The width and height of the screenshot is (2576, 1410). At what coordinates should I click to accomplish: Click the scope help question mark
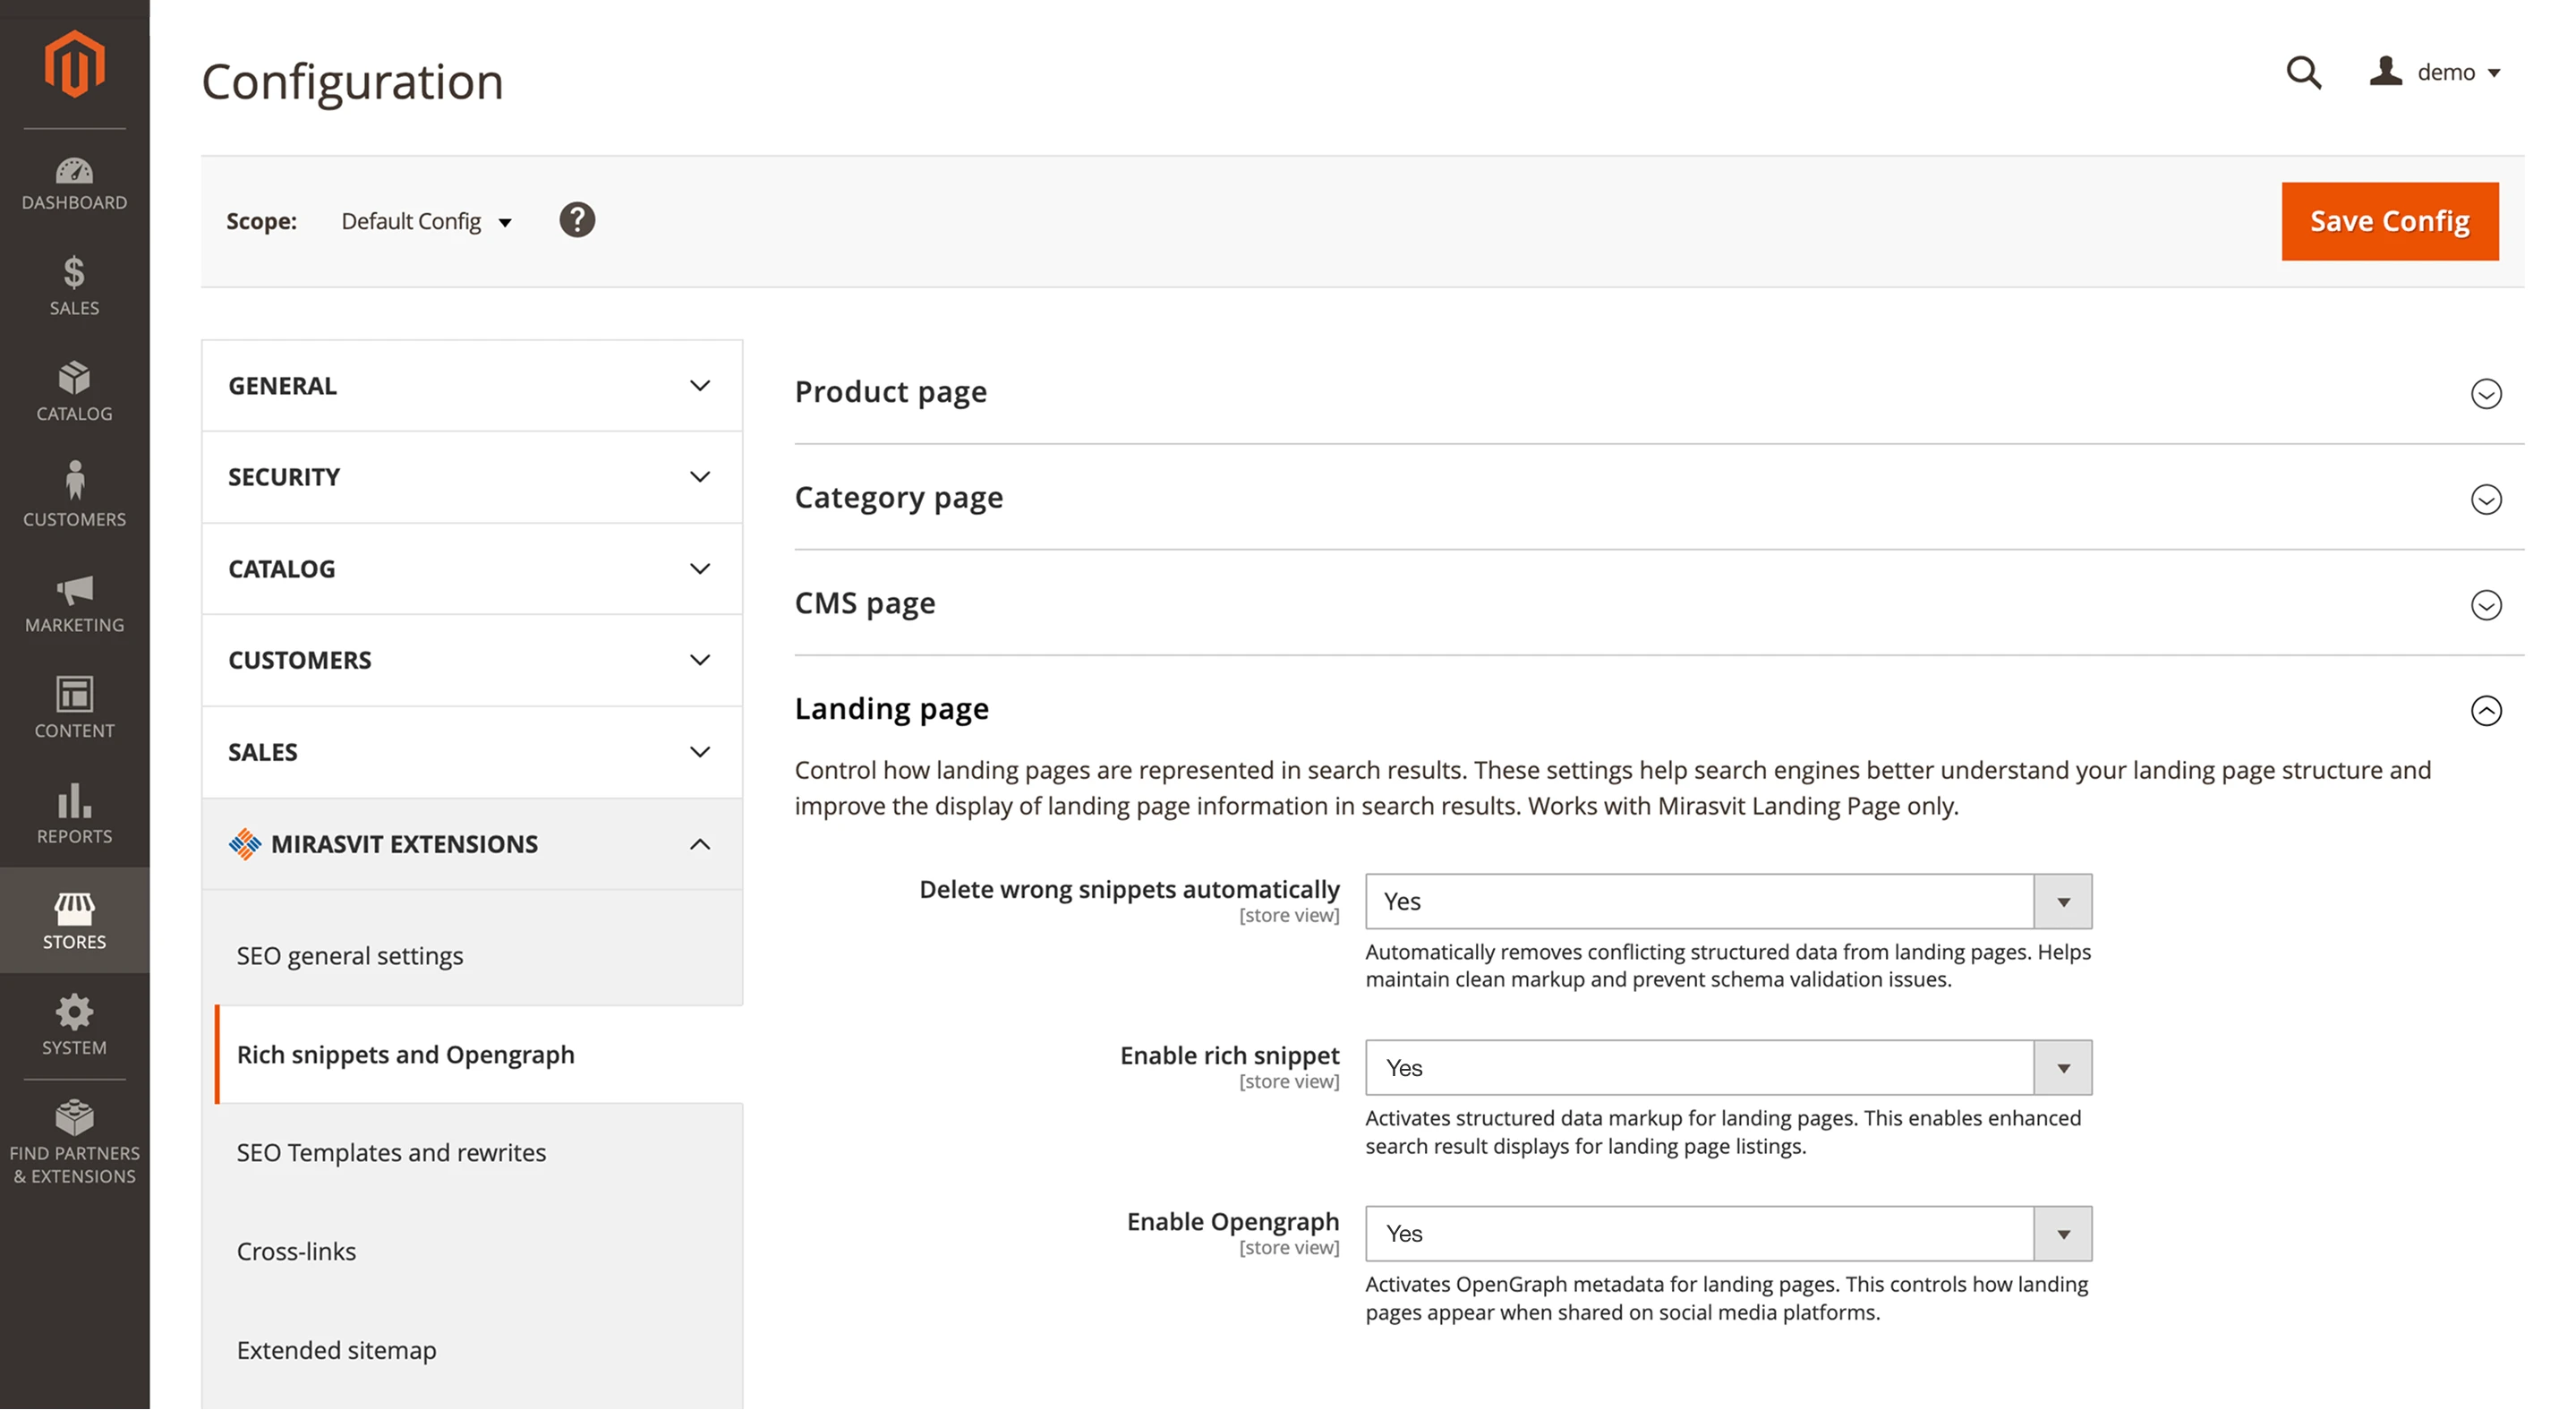pyautogui.click(x=578, y=220)
